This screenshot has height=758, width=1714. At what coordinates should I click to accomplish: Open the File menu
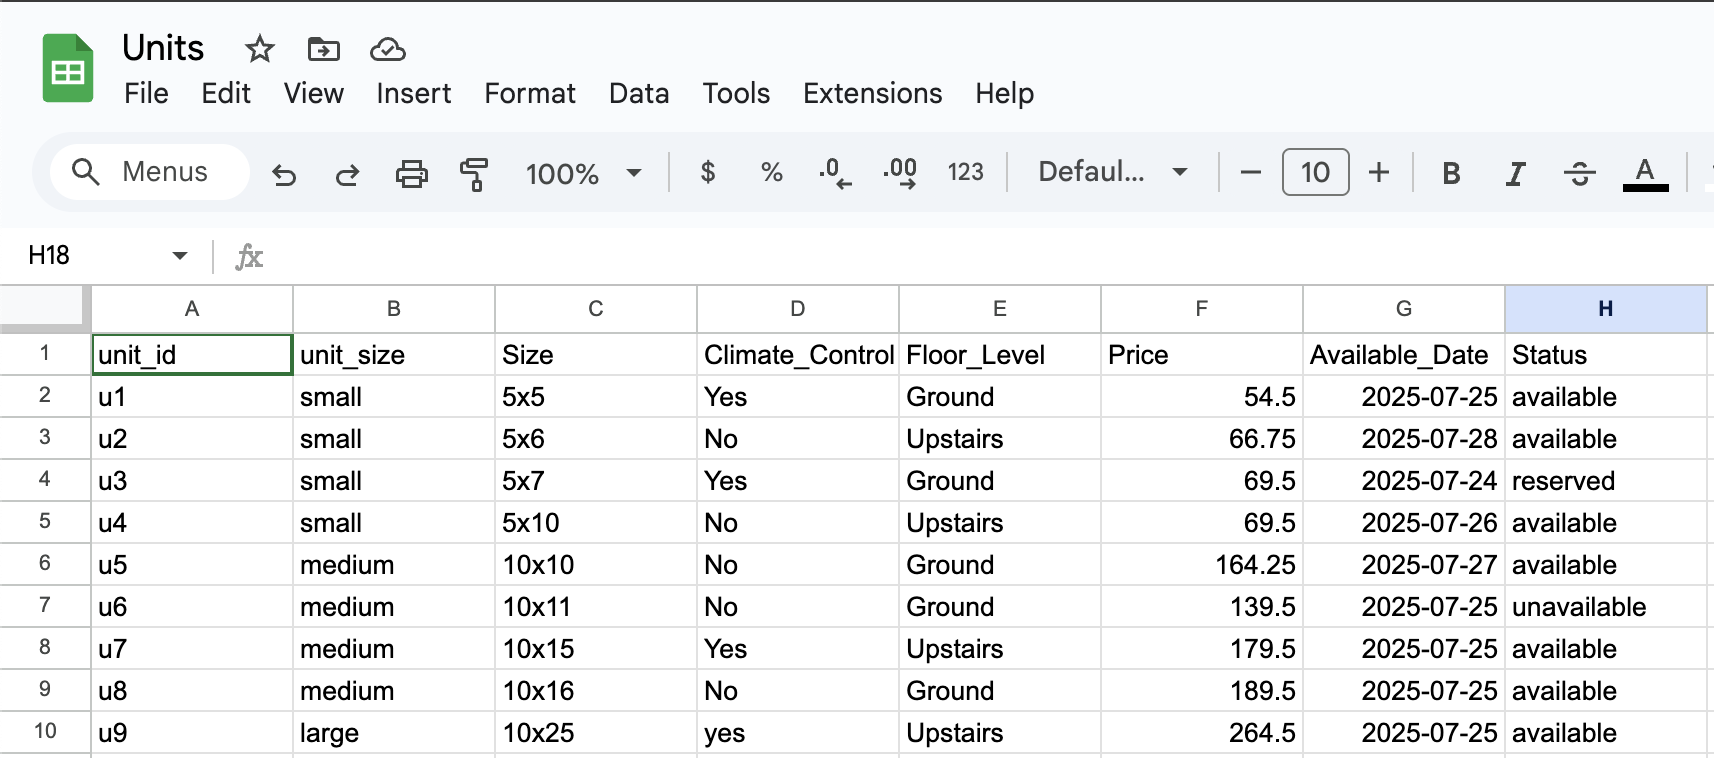click(x=146, y=93)
